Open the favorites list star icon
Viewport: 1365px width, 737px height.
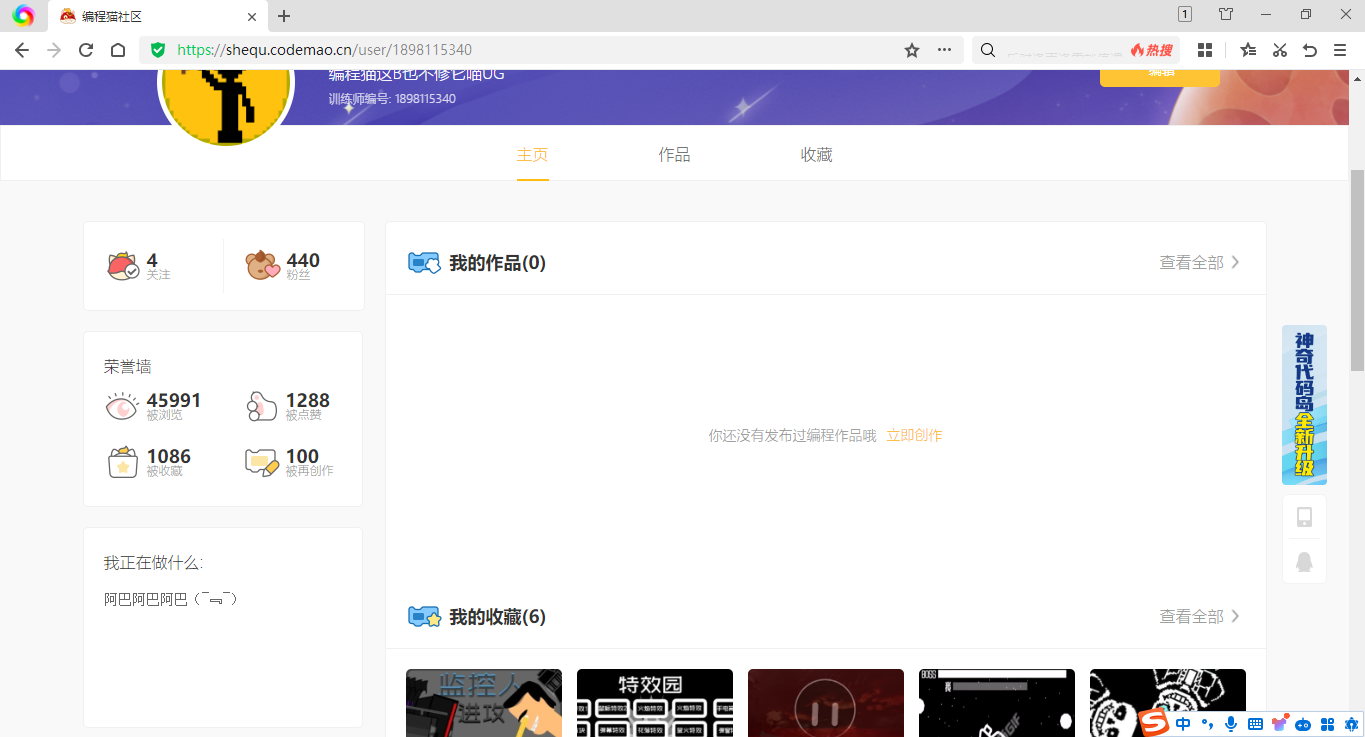[1248, 50]
